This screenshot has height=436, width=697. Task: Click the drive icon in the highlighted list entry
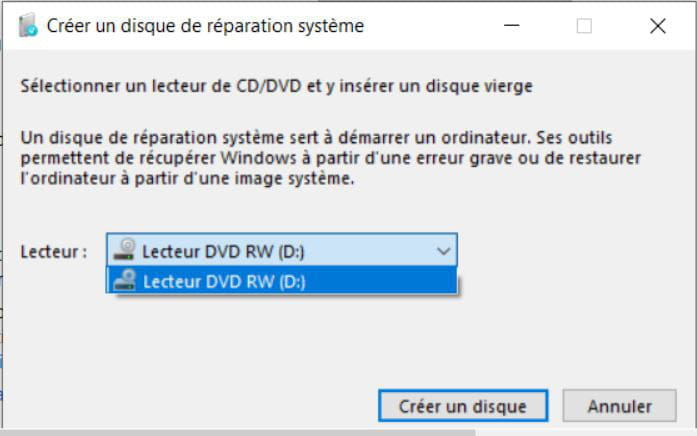(125, 281)
